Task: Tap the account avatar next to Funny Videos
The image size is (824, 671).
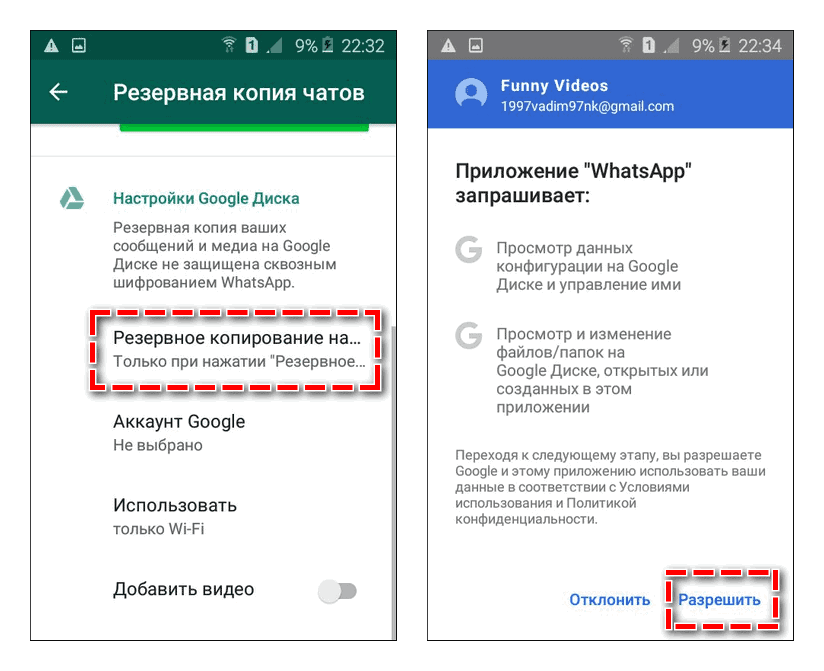Action: pos(471,94)
